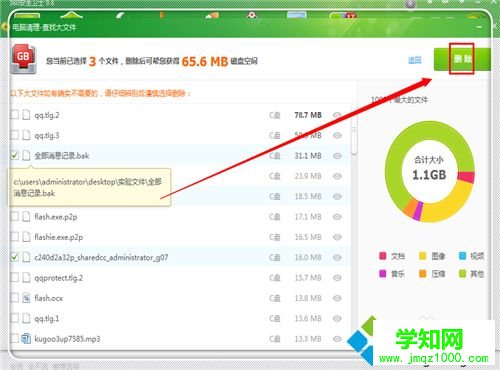Tick the flash.ocx checkbox
Viewport: 500px width, 370px height.
coord(15,298)
